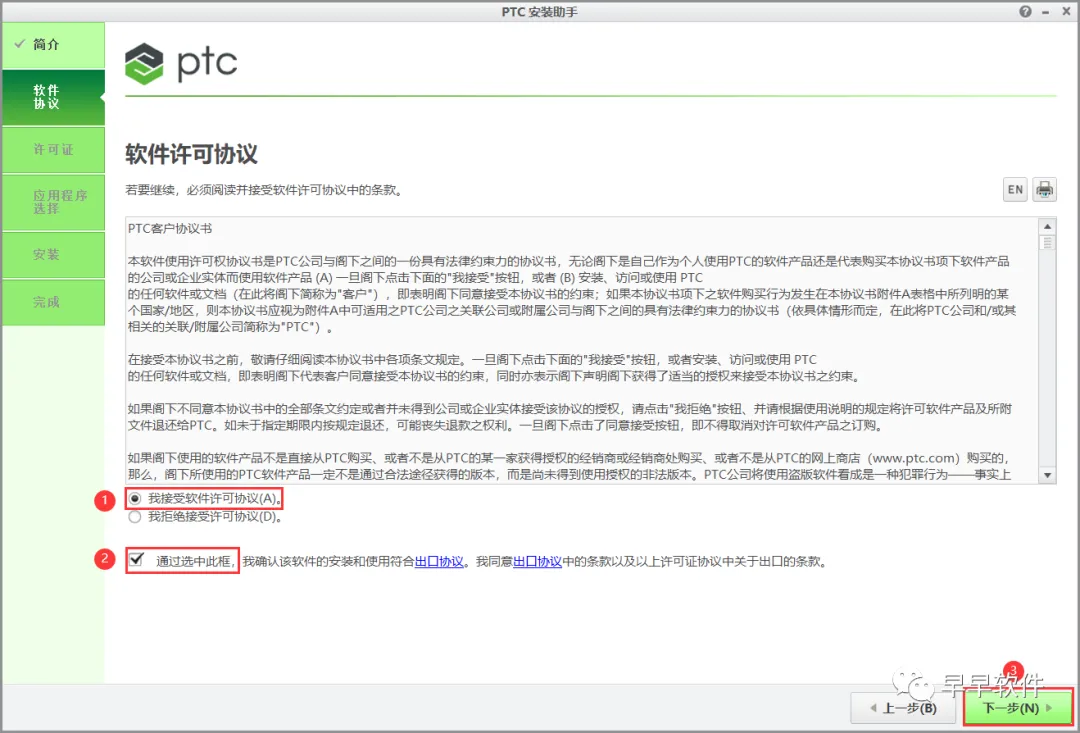Click the agreement scrollbar thumb
Screen dimensions: 1080x733
coord(1048,242)
